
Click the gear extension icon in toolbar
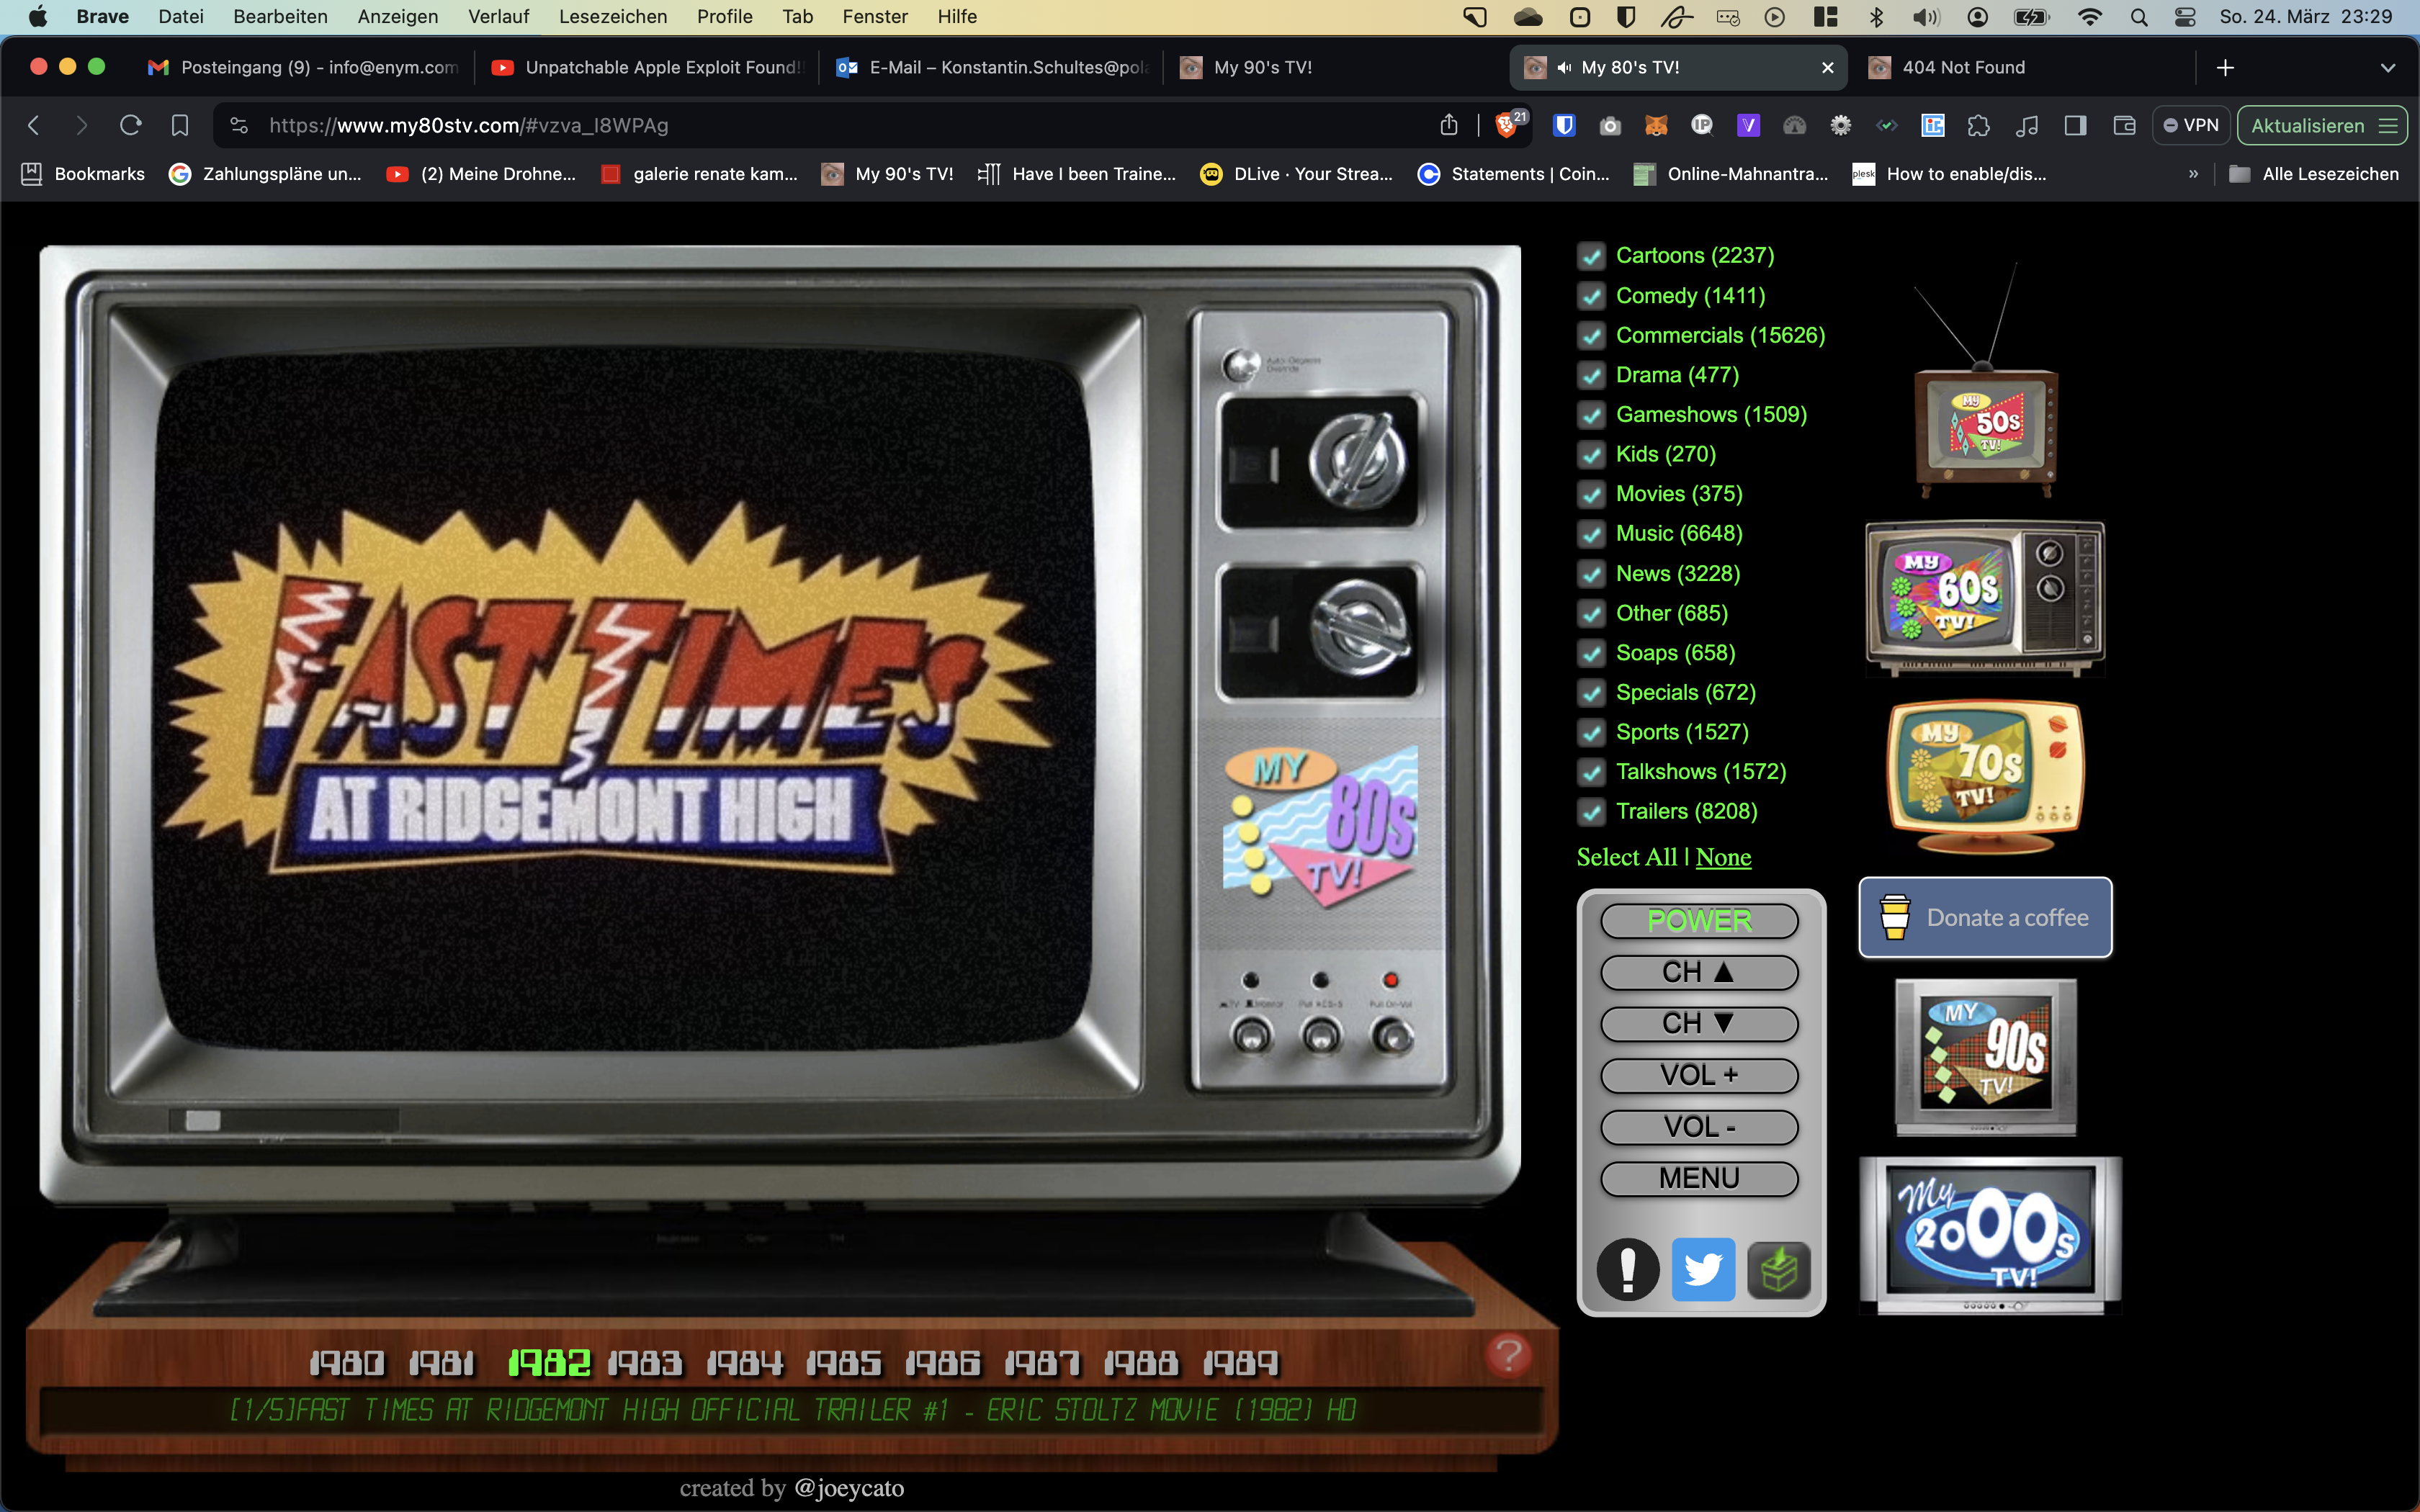[x=1840, y=125]
